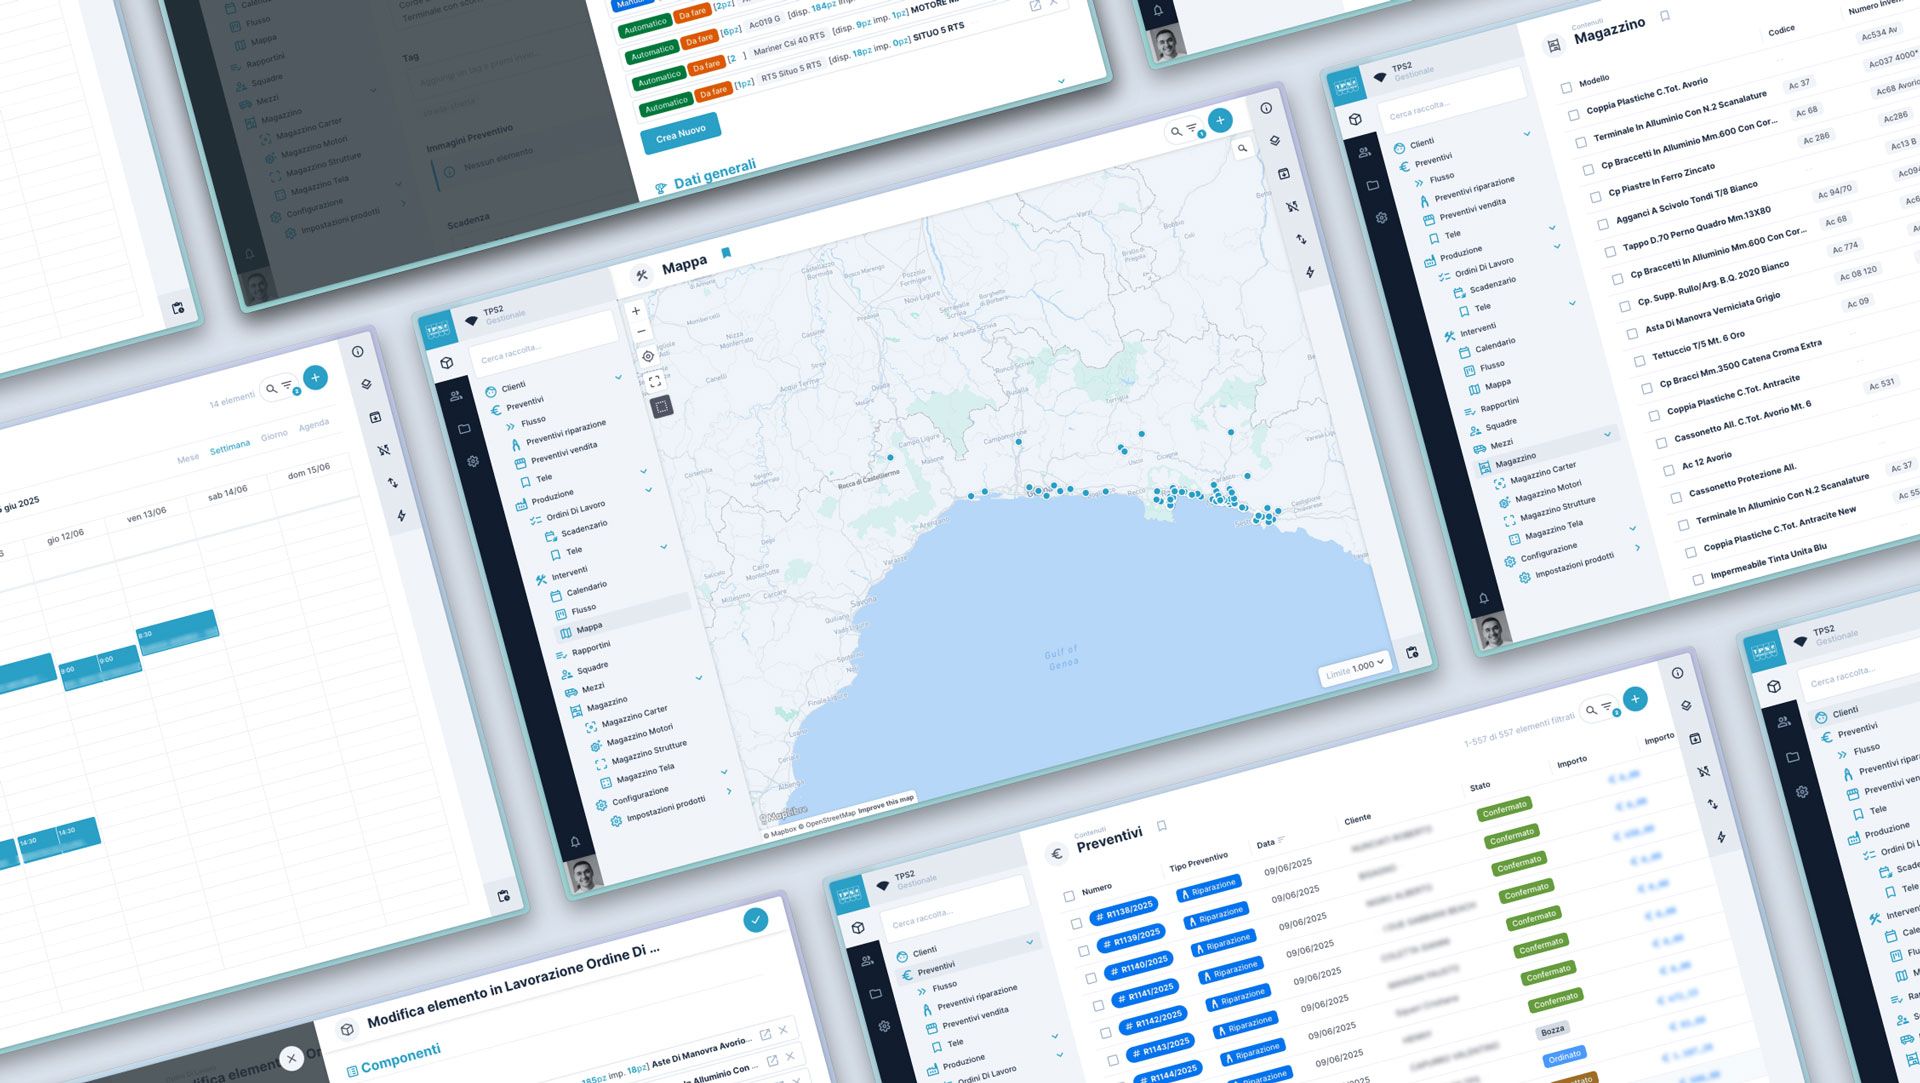Add new event in calendar window
The image size is (1920, 1083).
315,377
